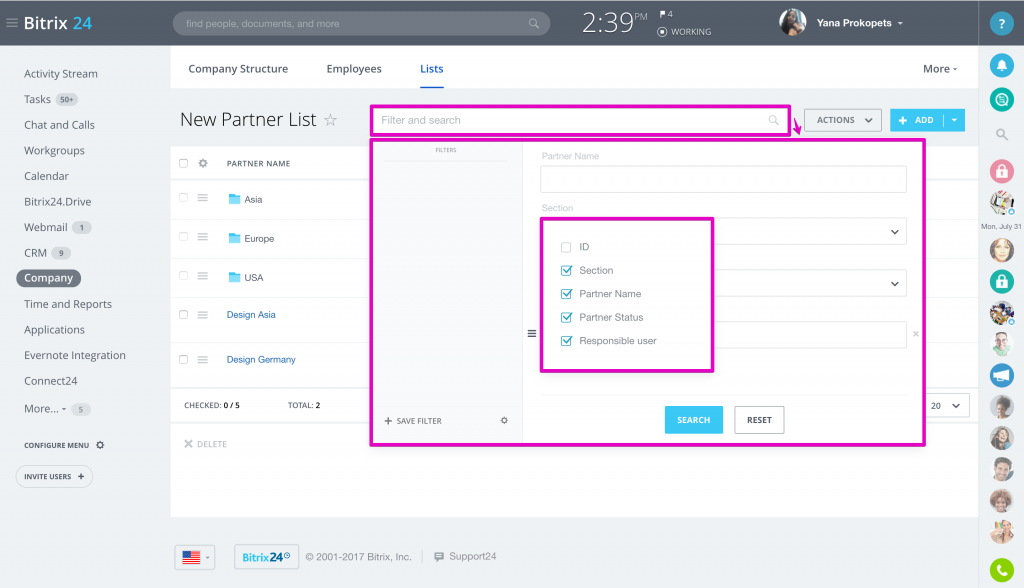Open the green chat messages icon in right sidebar
1024x588 pixels.
click(1001, 99)
